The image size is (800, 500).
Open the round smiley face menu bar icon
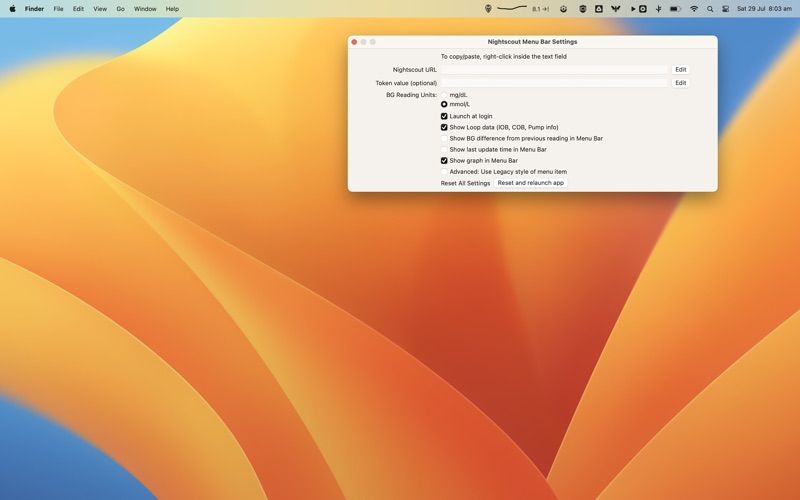click(x=563, y=9)
